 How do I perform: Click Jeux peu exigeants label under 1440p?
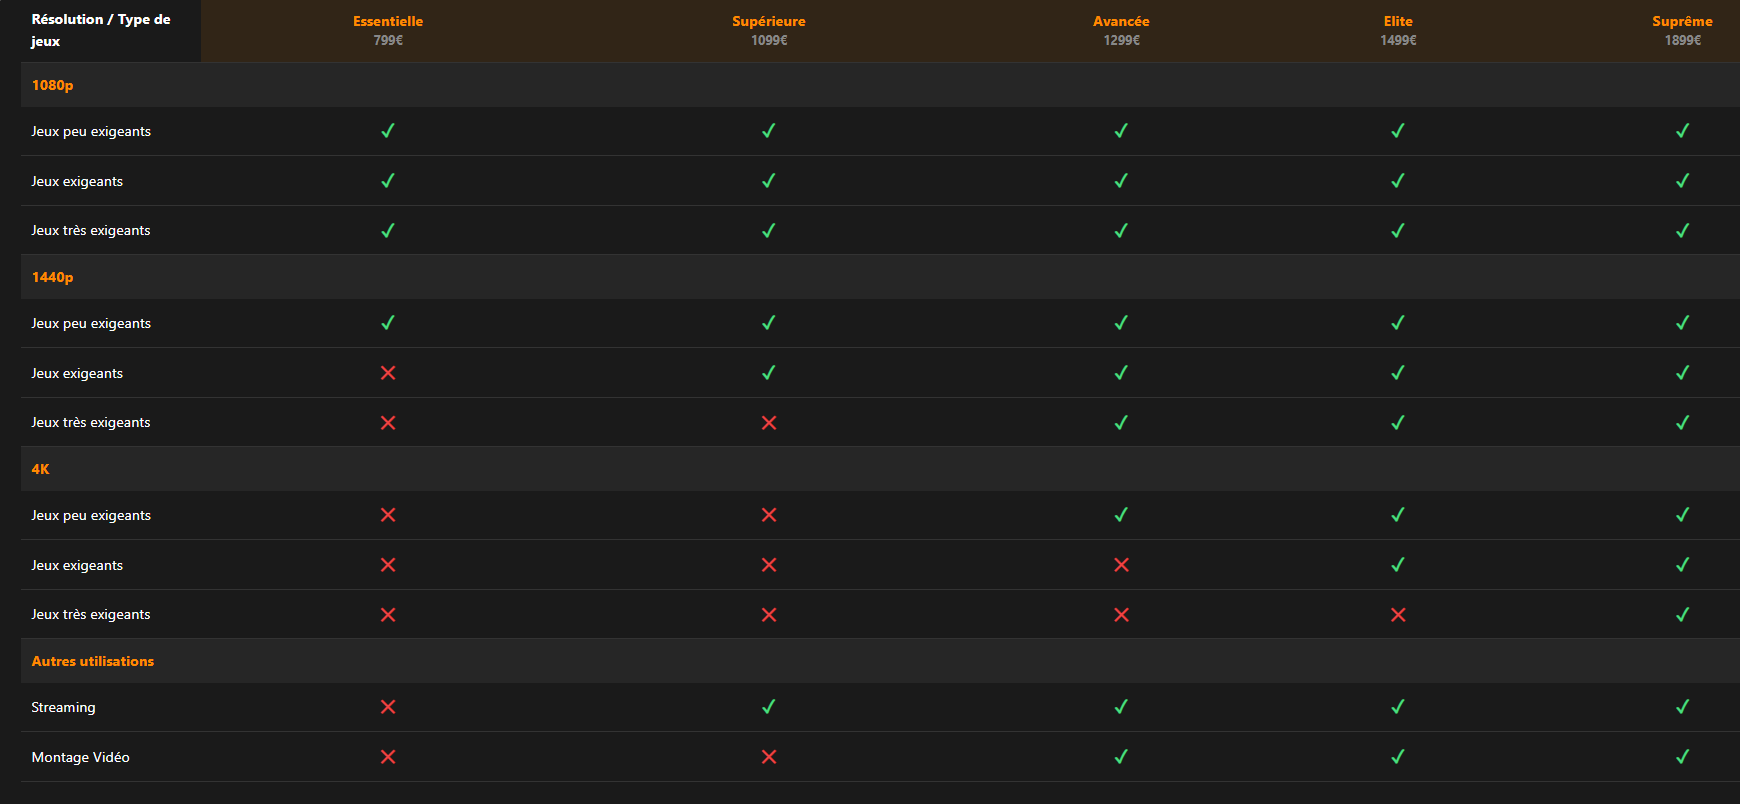[x=91, y=323]
